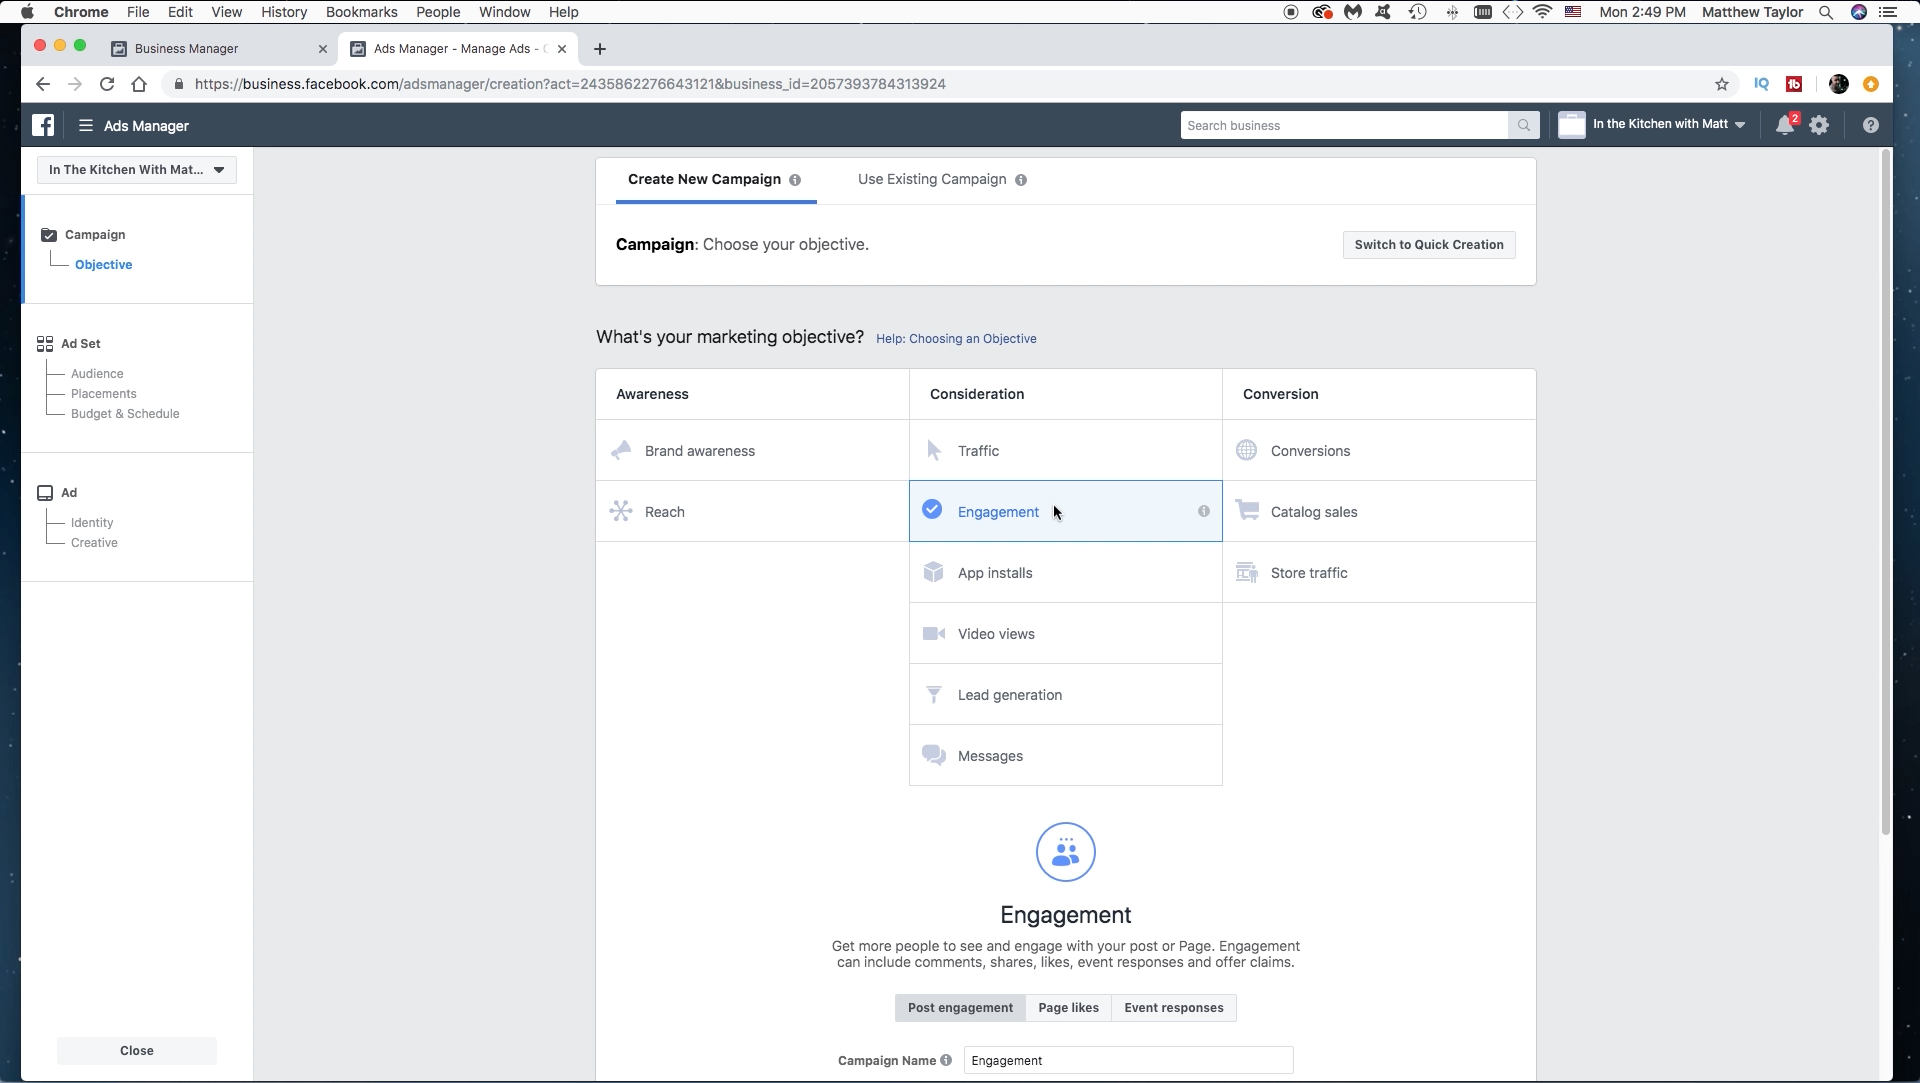This screenshot has height=1083, width=1920.
Task: Select the Messages objective icon
Action: (935, 756)
